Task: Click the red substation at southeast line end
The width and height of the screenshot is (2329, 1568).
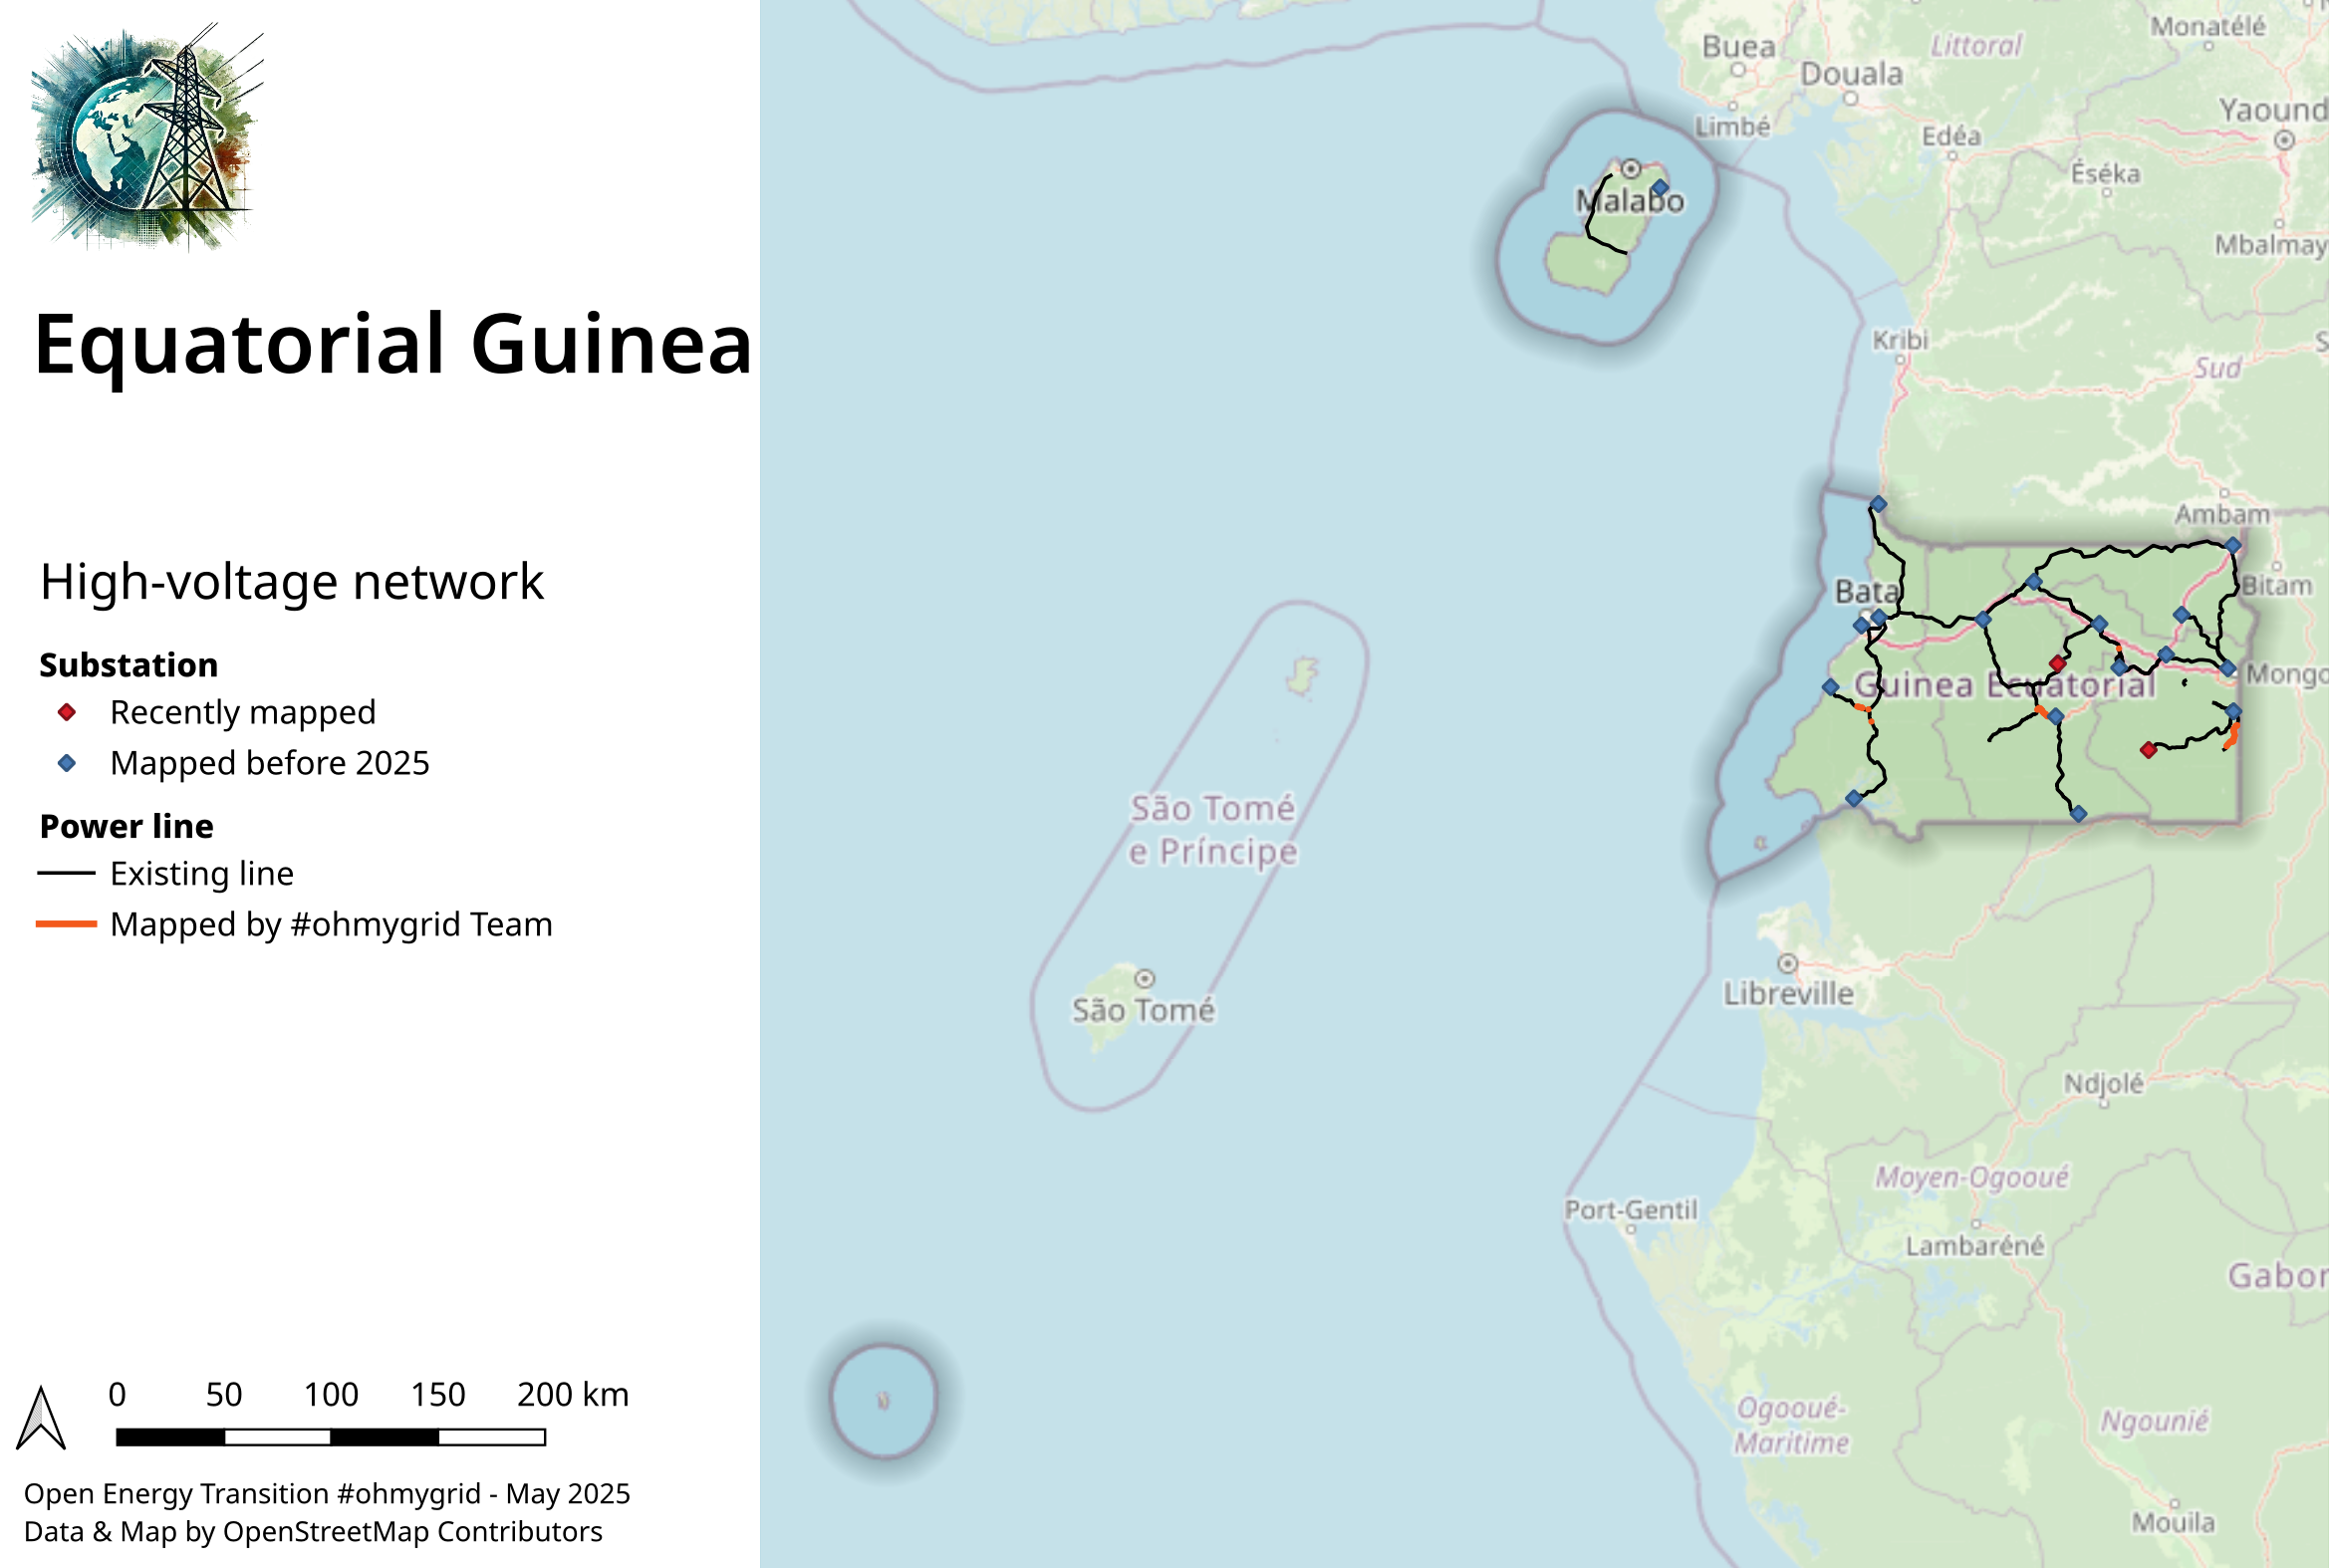Action: point(2148,750)
